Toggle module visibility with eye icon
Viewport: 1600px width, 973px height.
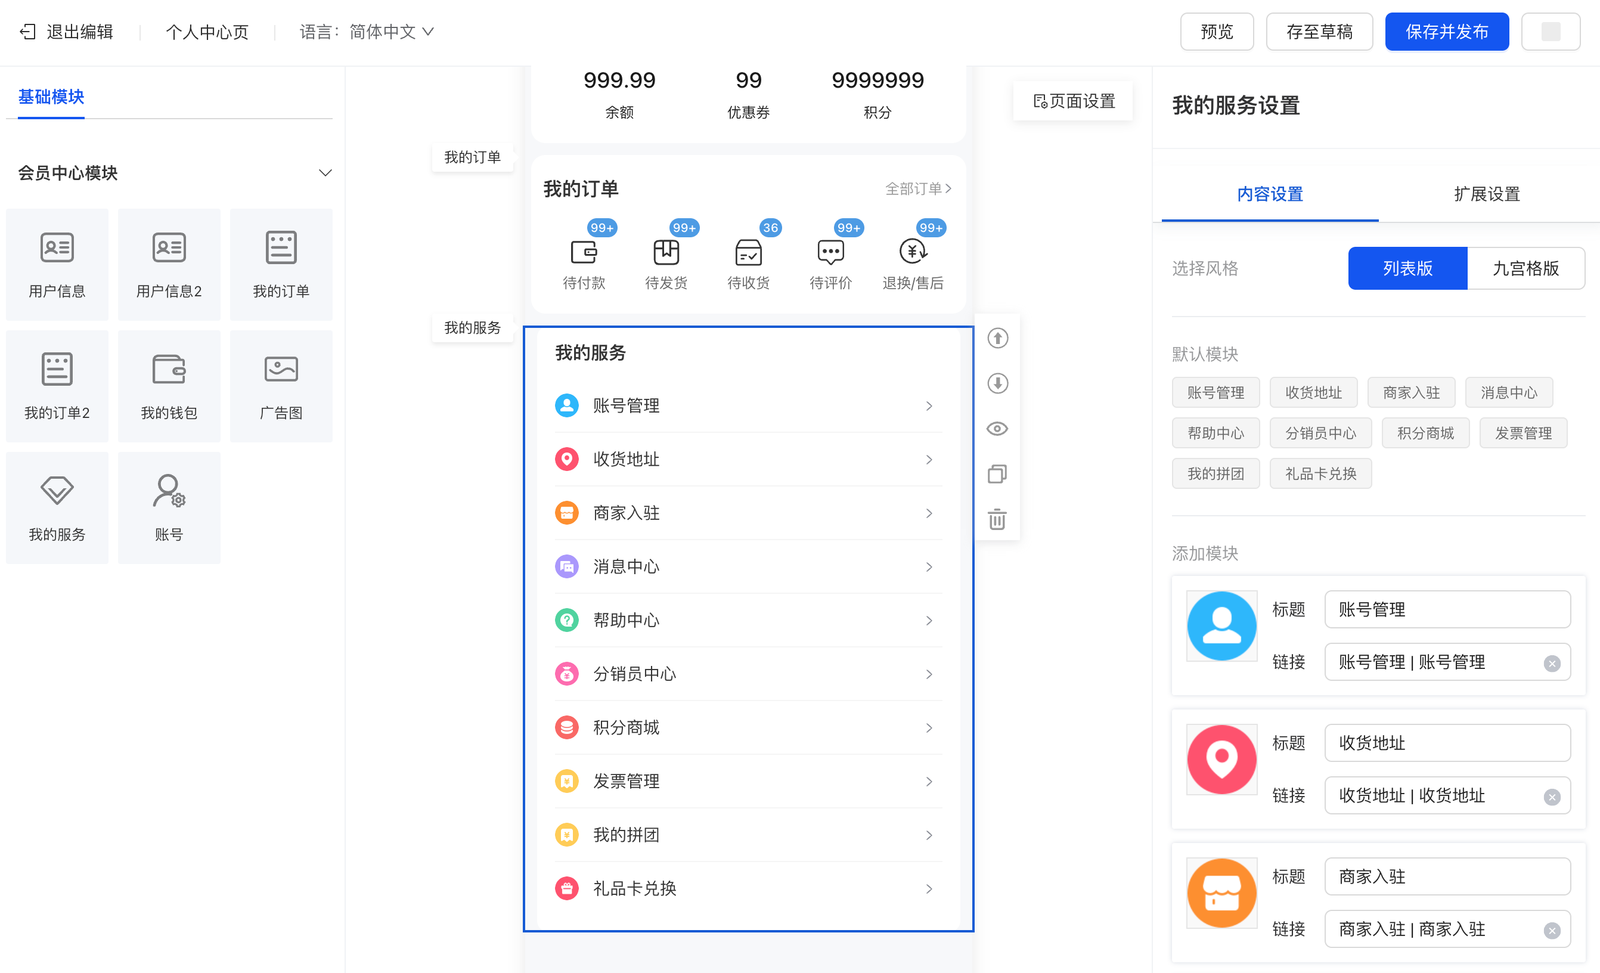coord(997,429)
